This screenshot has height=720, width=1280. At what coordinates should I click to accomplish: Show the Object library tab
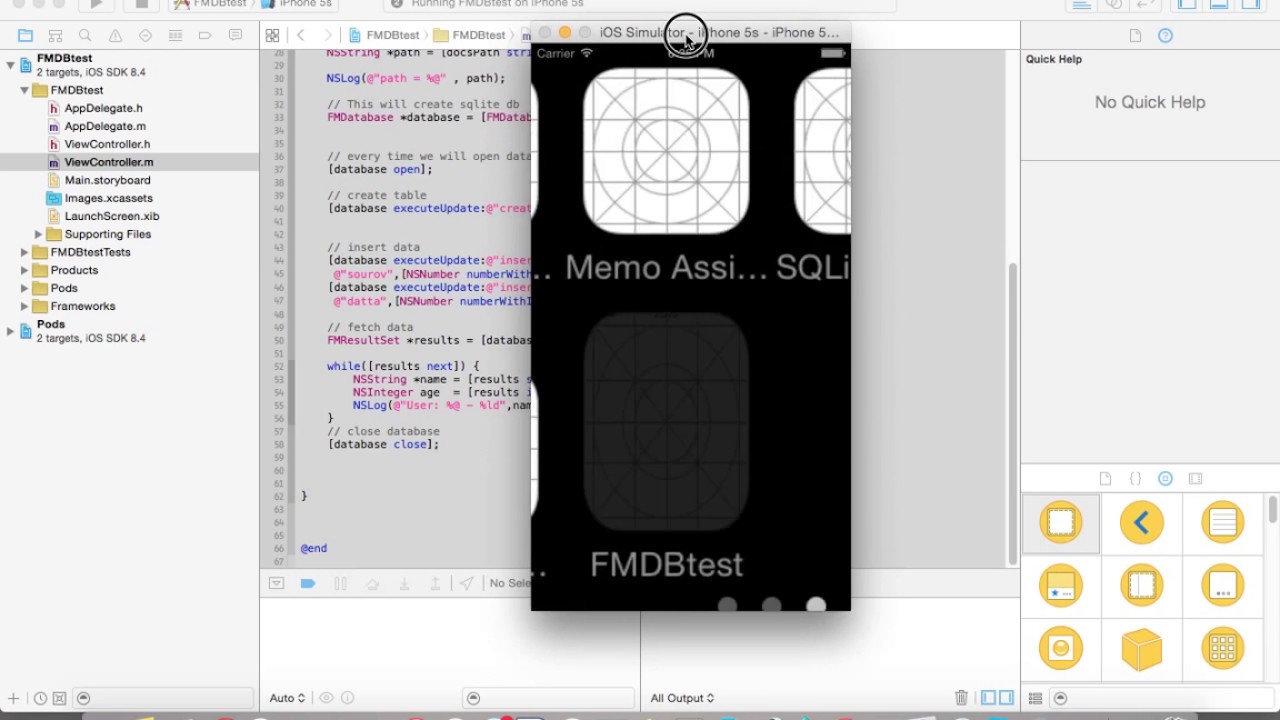point(1165,479)
